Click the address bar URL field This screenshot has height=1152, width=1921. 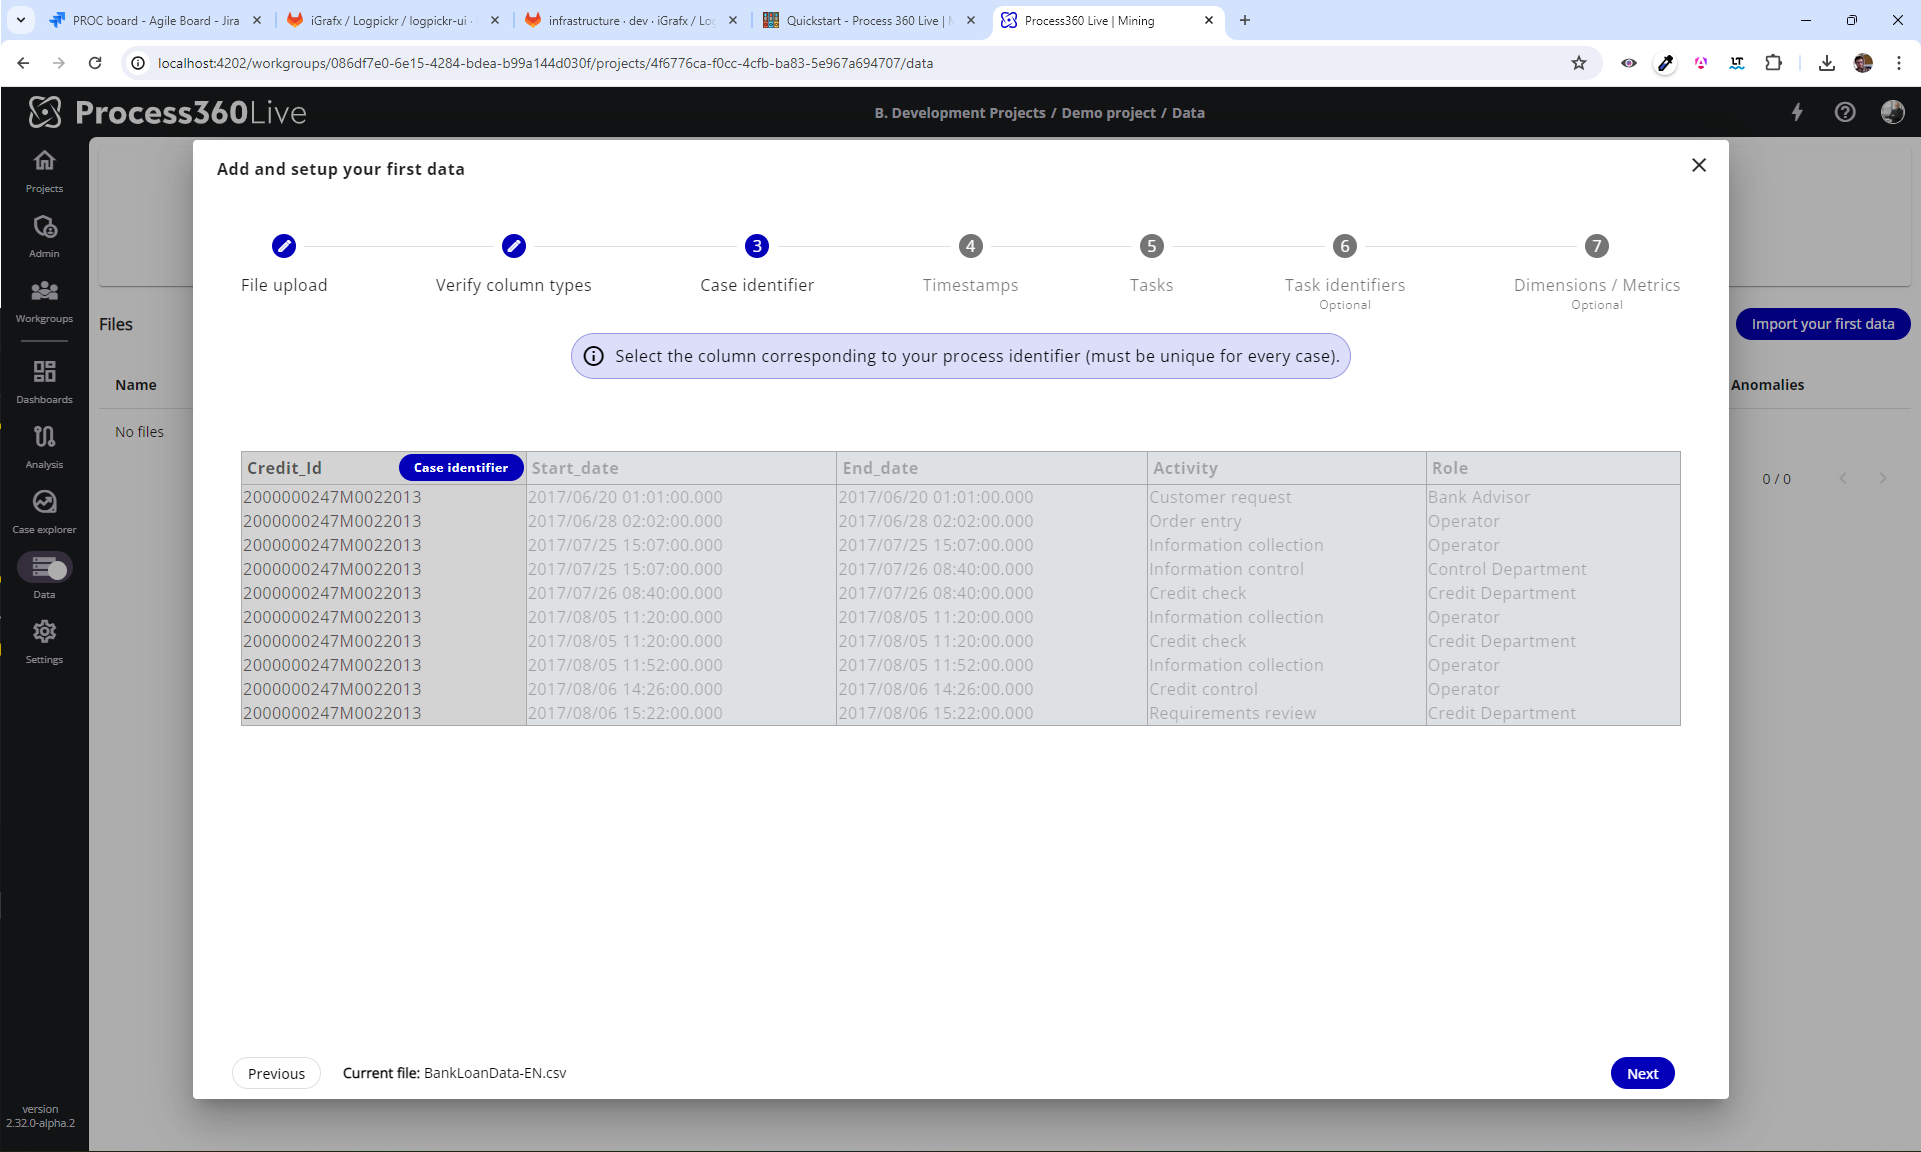pyautogui.click(x=860, y=63)
